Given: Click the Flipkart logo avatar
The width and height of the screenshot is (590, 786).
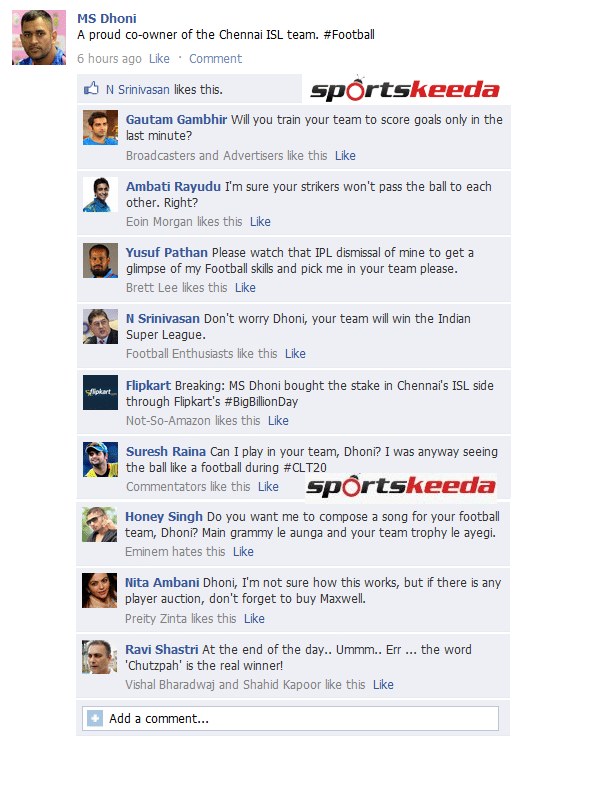Looking at the screenshot, I should click(100, 392).
